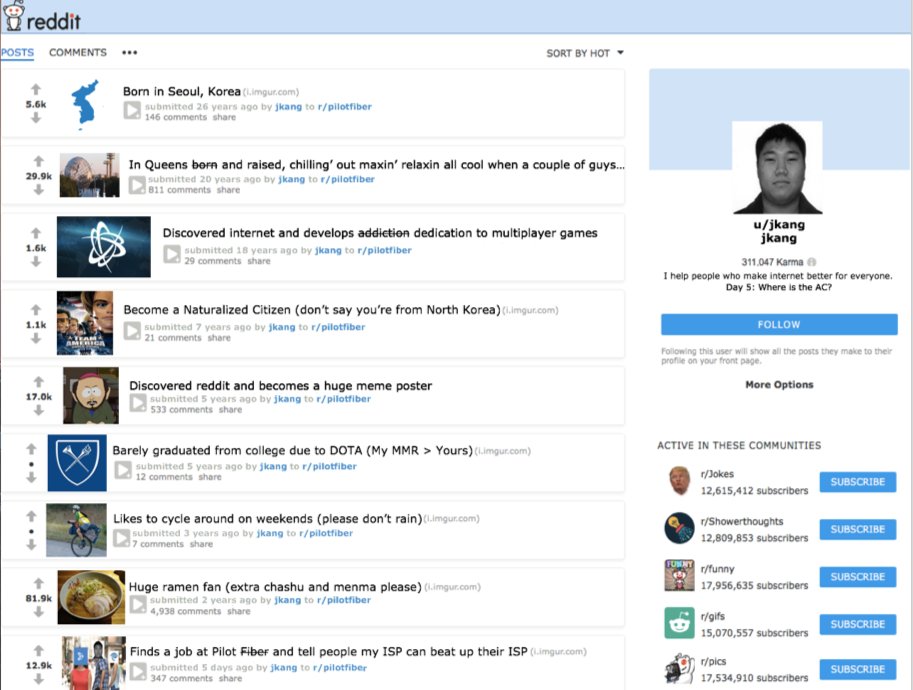Open '4,938 comments' on the ramen post

[185, 611]
